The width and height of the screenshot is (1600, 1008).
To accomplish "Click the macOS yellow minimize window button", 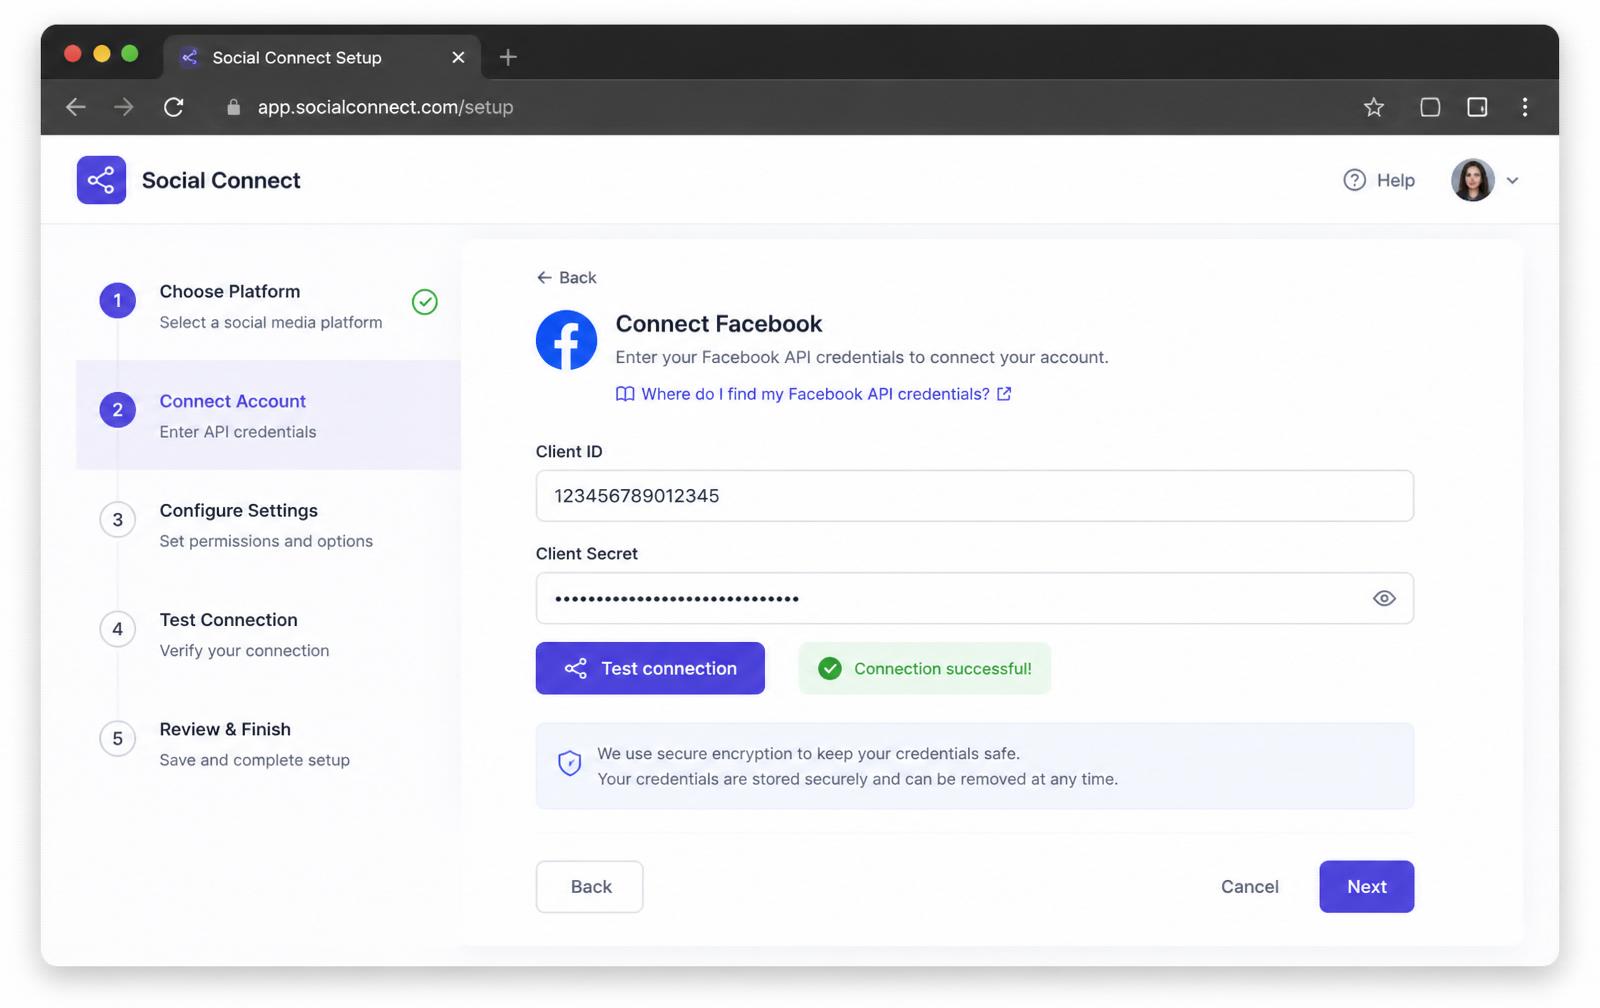I will pos(101,54).
